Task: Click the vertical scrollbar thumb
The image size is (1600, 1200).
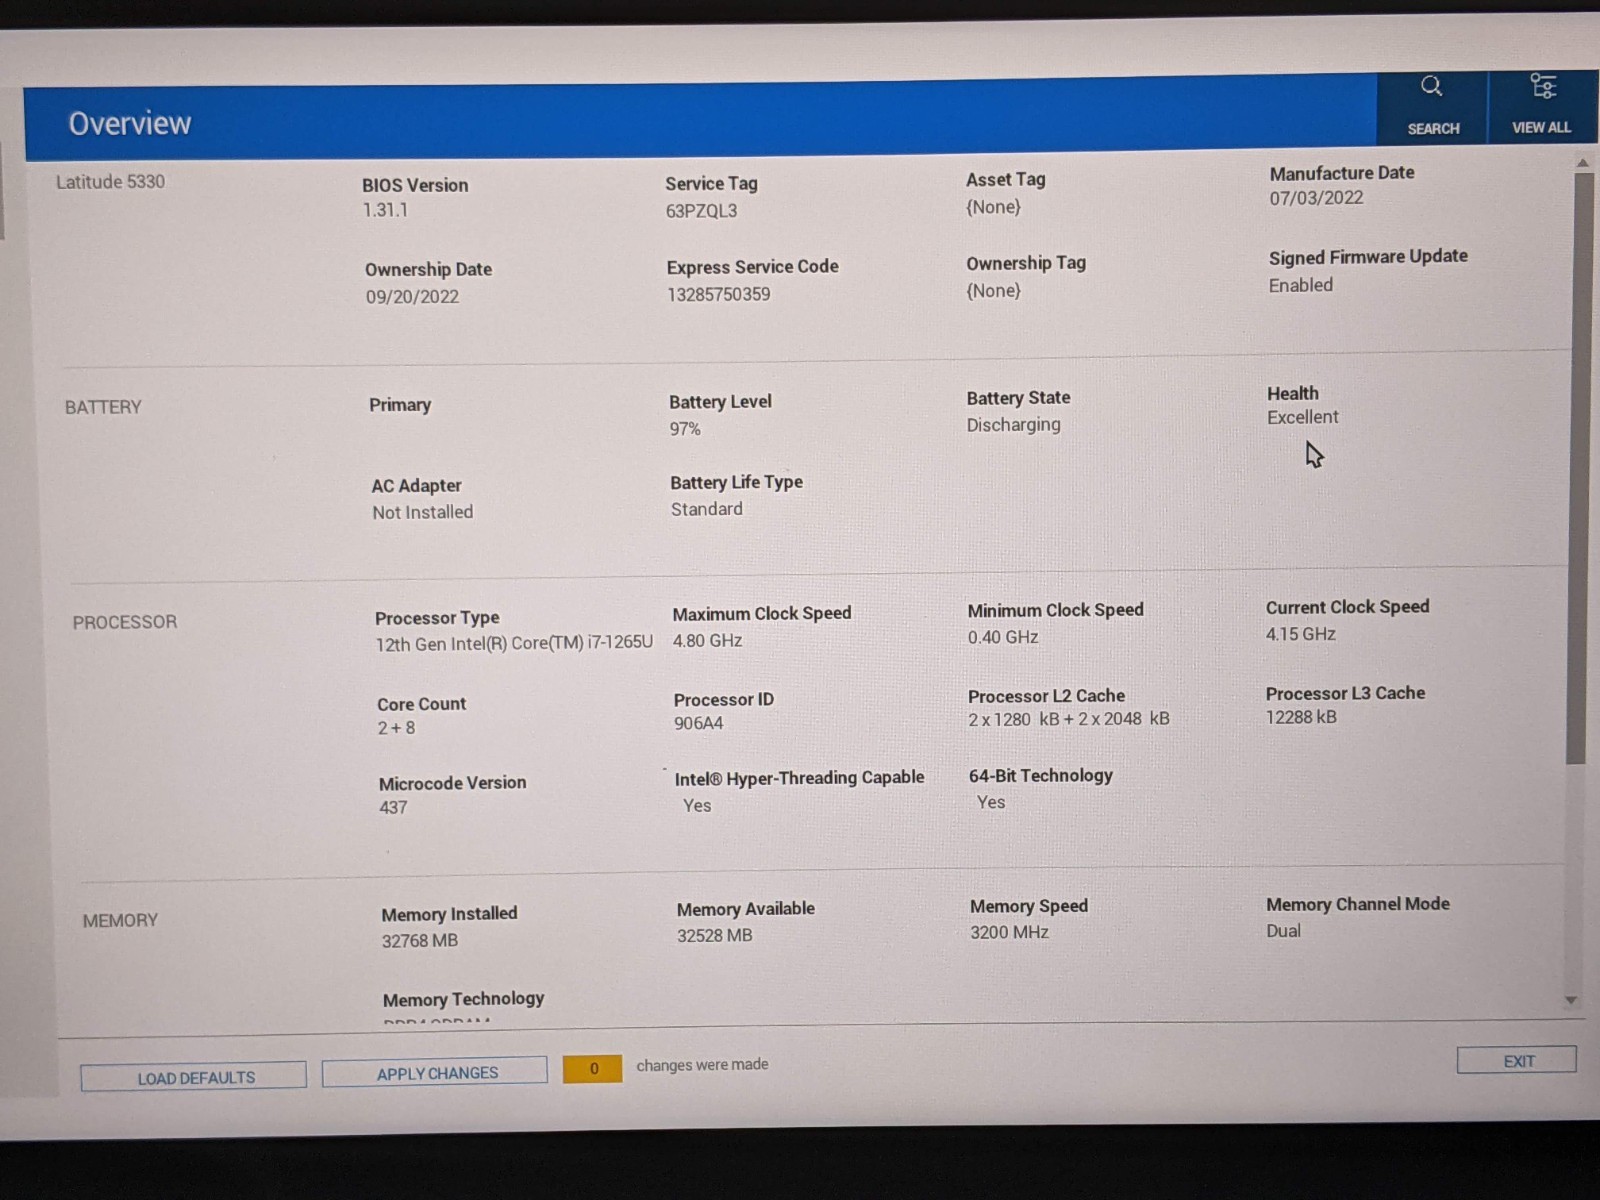Action: tap(1578, 468)
